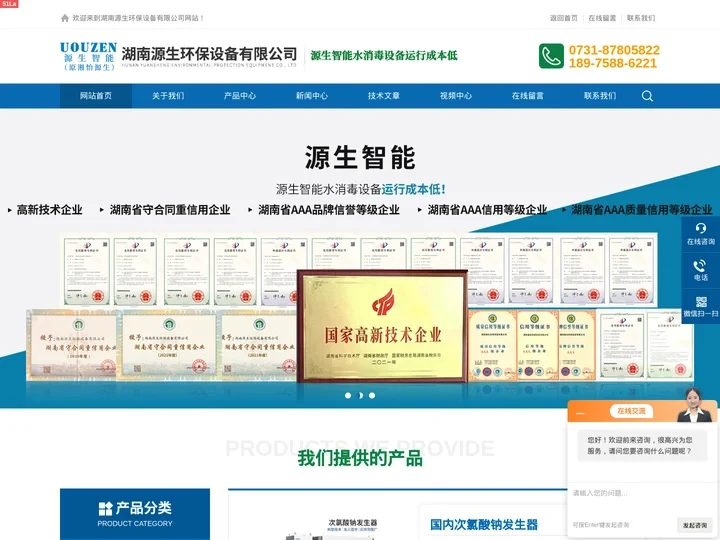Click the green phone icon in header
This screenshot has height=540, width=720.
click(x=551, y=56)
